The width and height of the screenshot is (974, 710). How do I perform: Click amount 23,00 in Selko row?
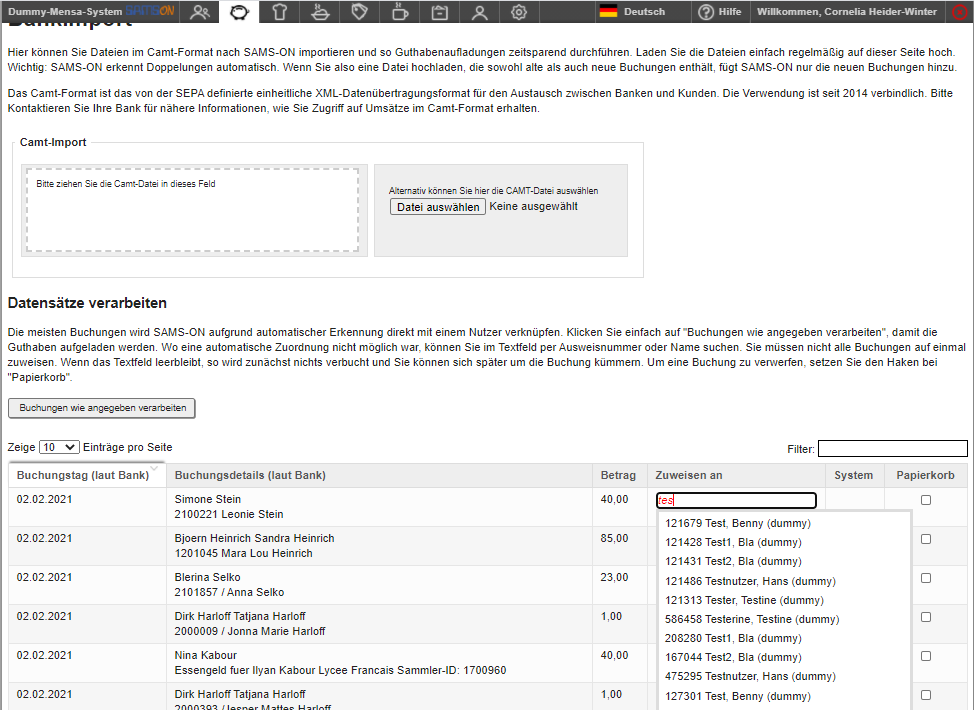point(614,578)
